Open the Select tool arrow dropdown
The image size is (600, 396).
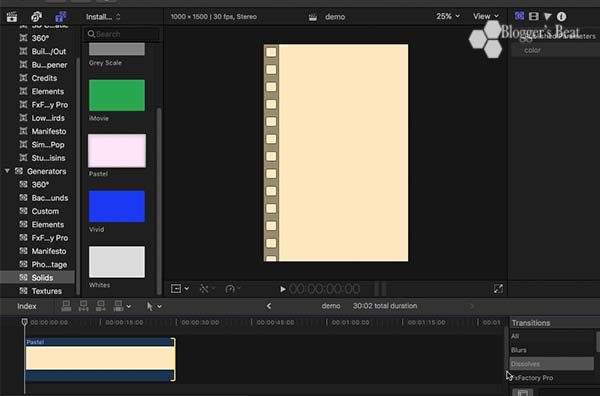click(154, 306)
